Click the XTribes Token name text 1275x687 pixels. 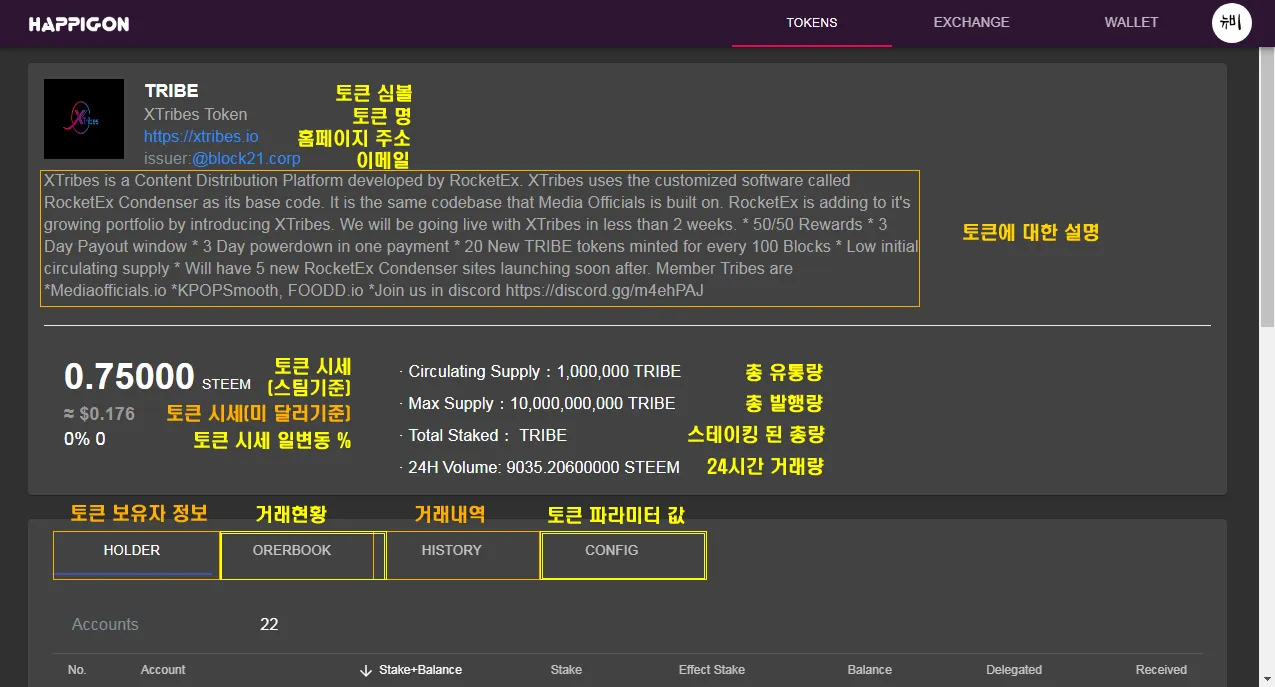click(195, 115)
